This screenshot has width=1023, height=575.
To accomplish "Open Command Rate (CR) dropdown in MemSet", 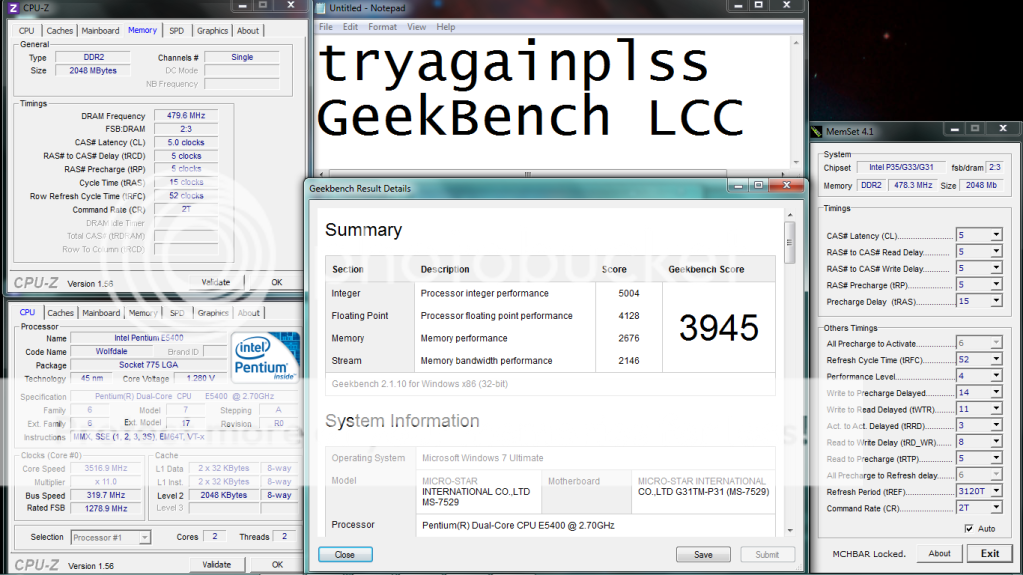I will coord(996,508).
